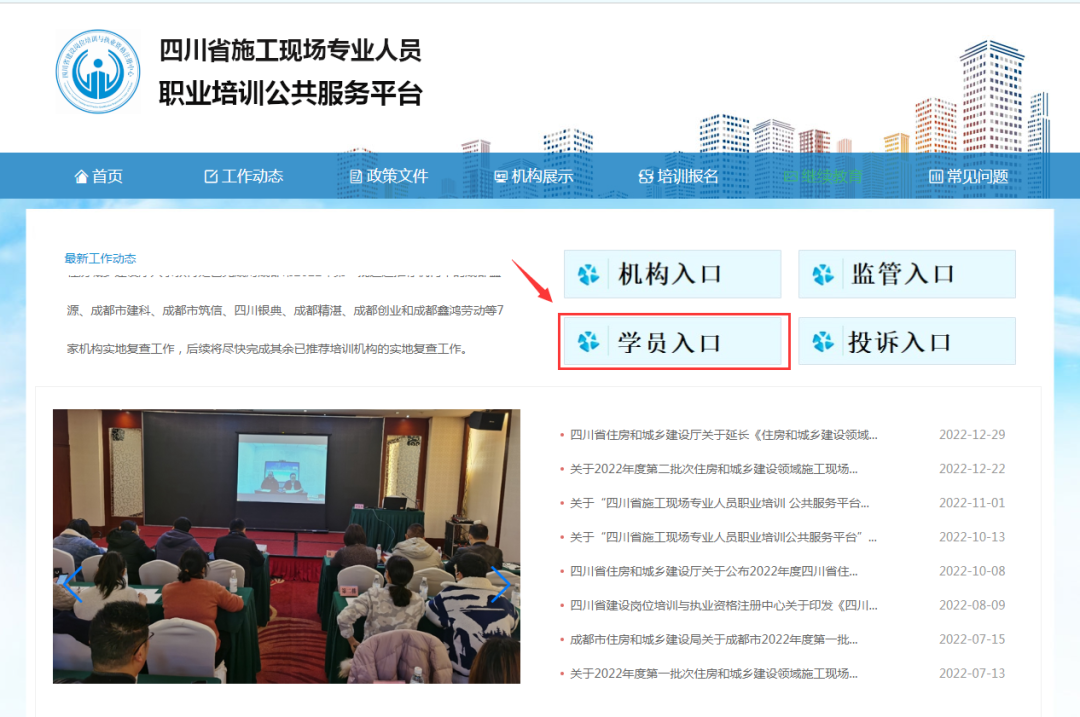Click the platform logo in the header
Screen dimensions: 1080x717
click(x=97, y=72)
